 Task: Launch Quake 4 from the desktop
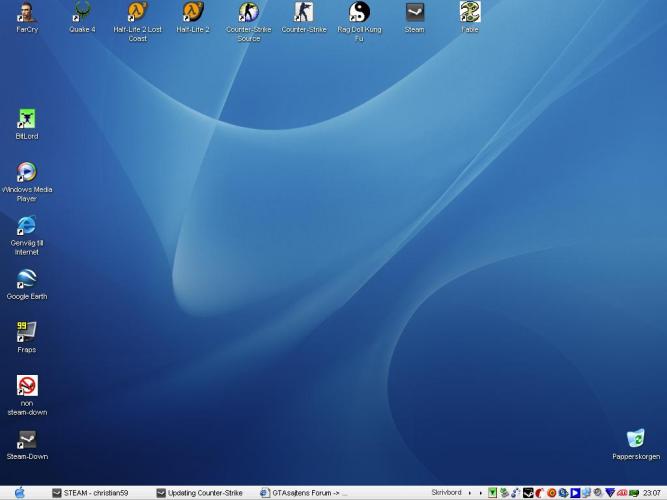[82, 13]
